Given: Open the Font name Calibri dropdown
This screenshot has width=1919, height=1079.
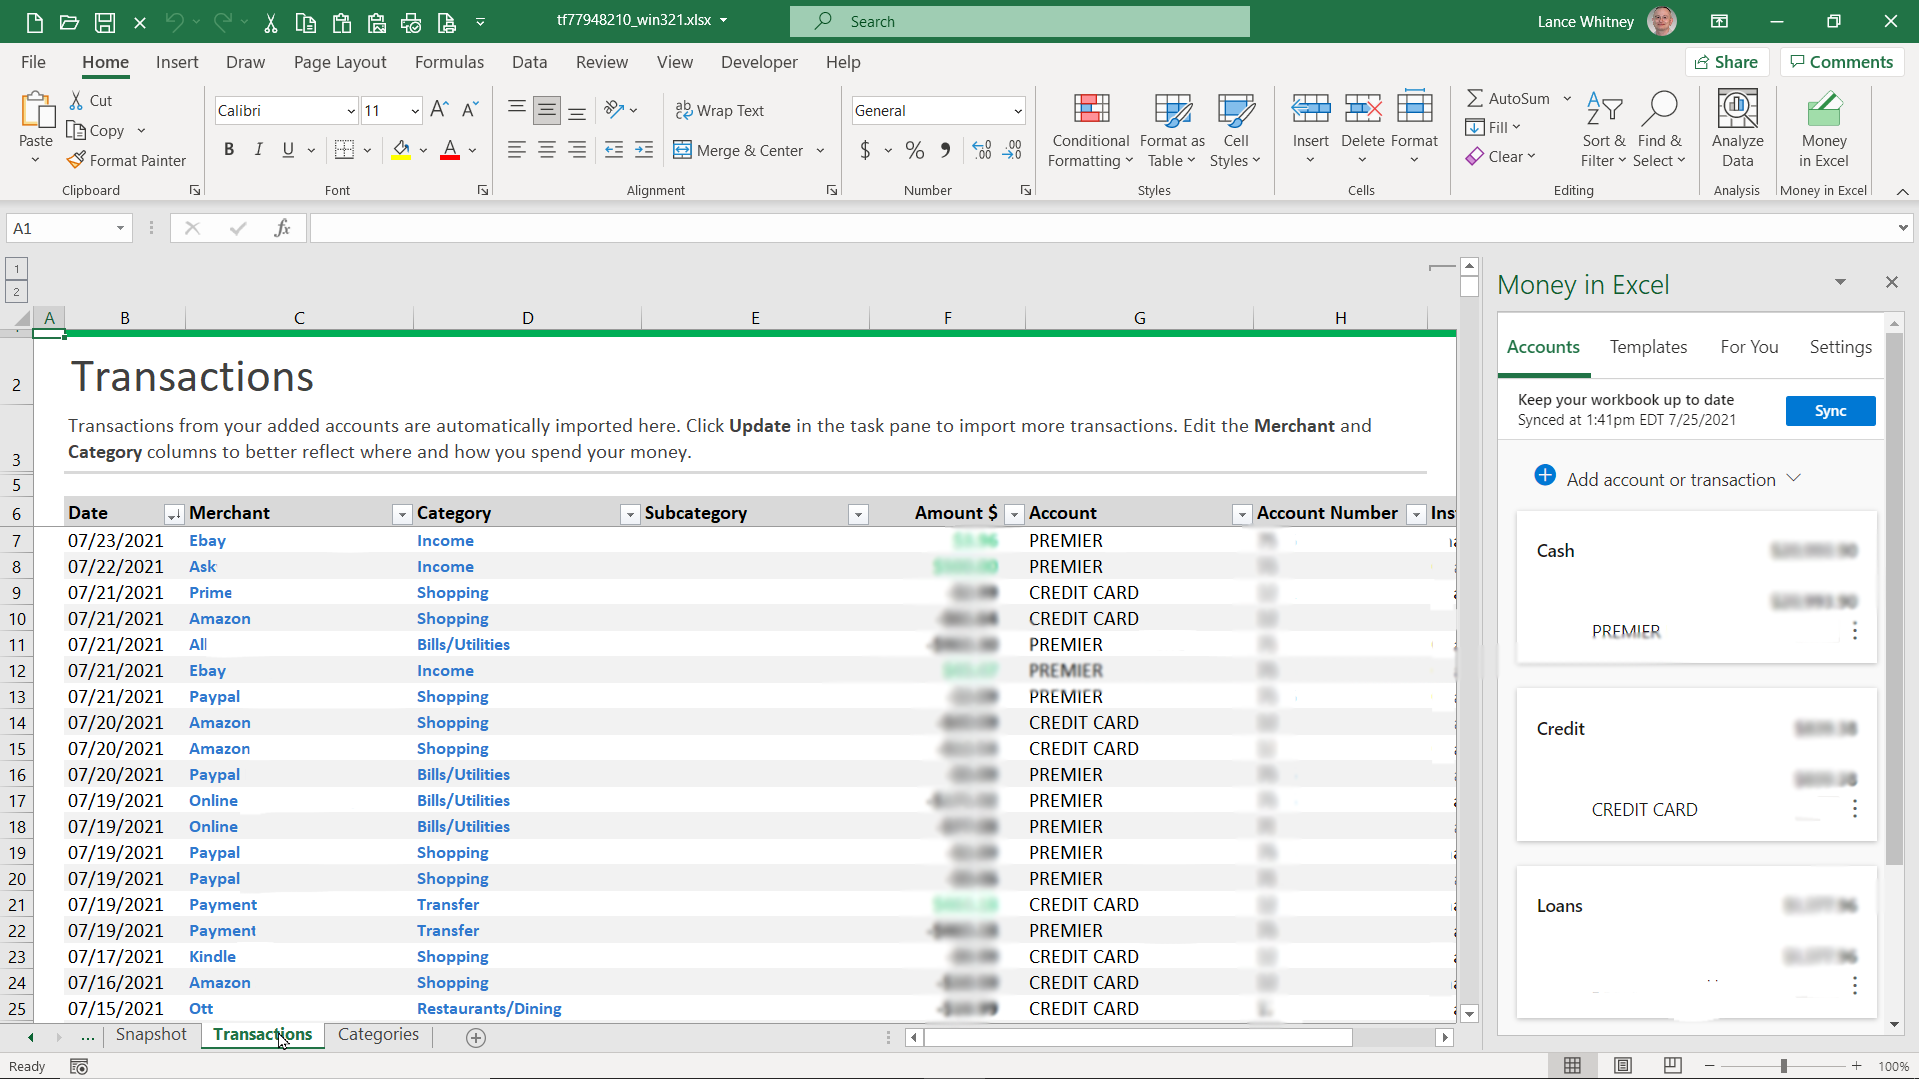Looking at the screenshot, I should pyautogui.click(x=351, y=110).
